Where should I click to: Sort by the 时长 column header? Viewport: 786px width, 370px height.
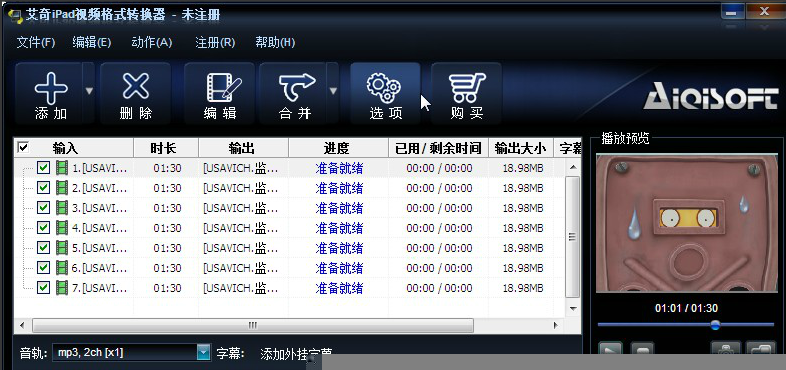[x=166, y=148]
